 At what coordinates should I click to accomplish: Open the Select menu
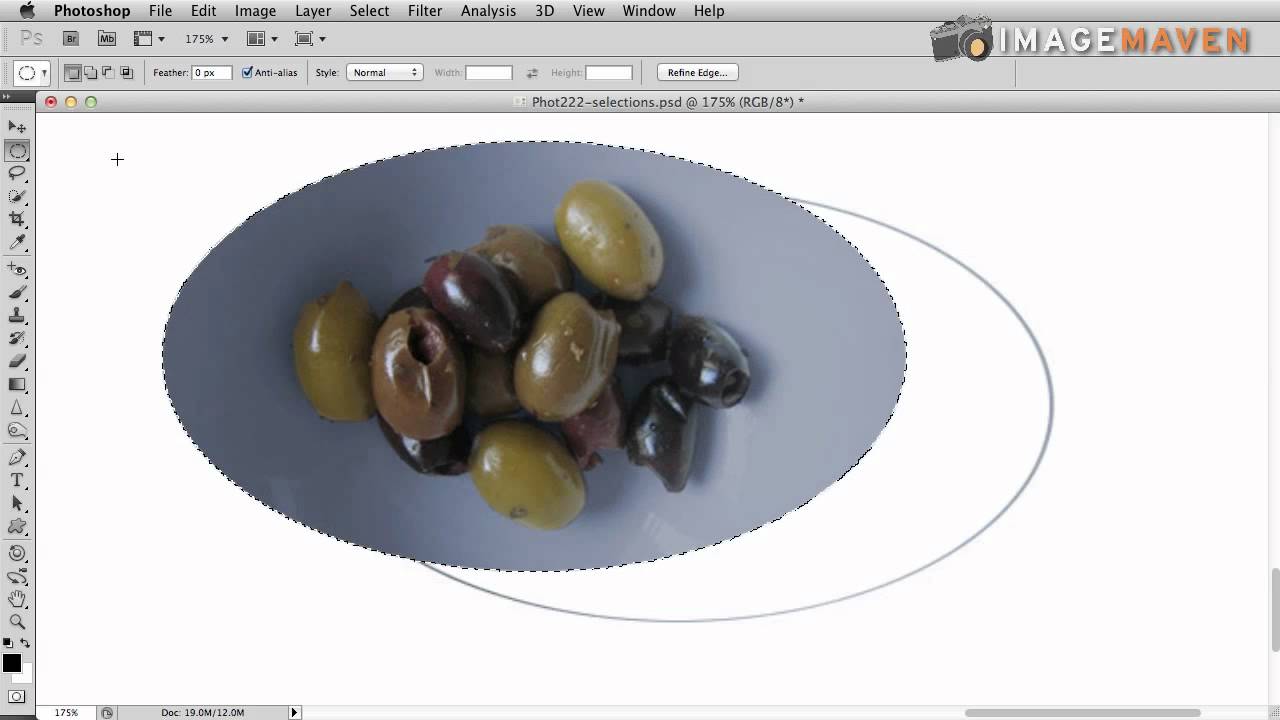pyautogui.click(x=369, y=11)
